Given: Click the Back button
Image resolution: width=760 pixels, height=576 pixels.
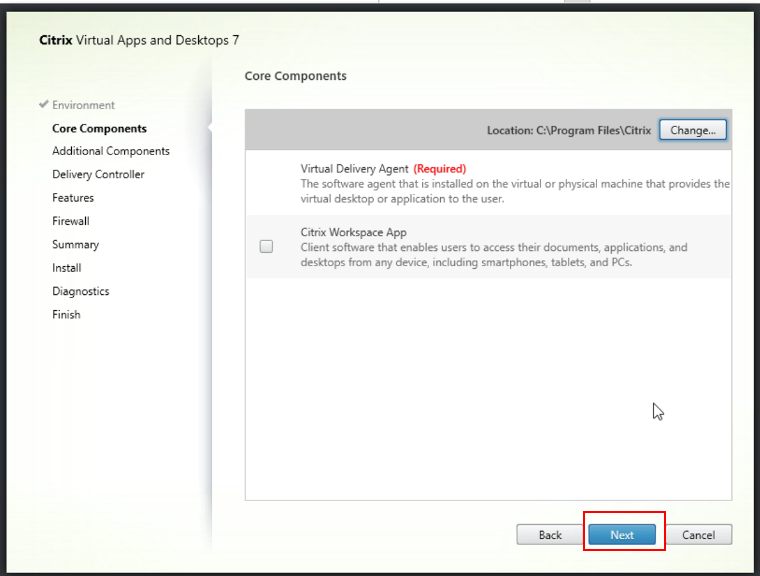Looking at the screenshot, I should pyautogui.click(x=550, y=534).
